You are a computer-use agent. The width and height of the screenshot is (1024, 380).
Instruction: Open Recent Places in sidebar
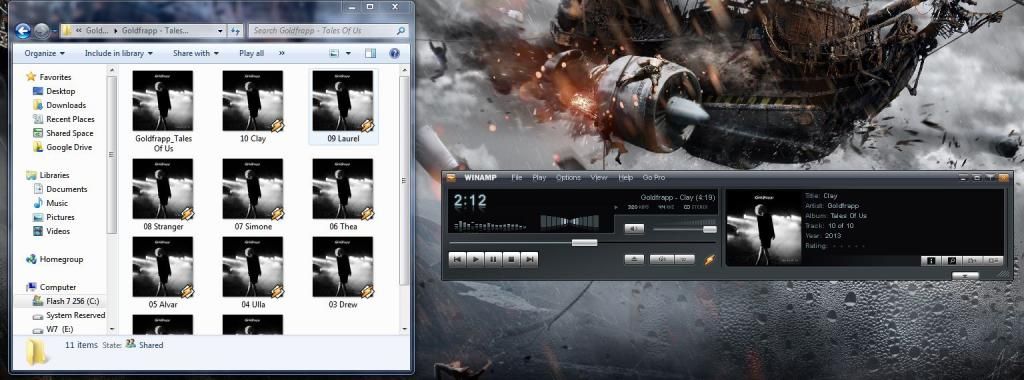(x=63, y=119)
